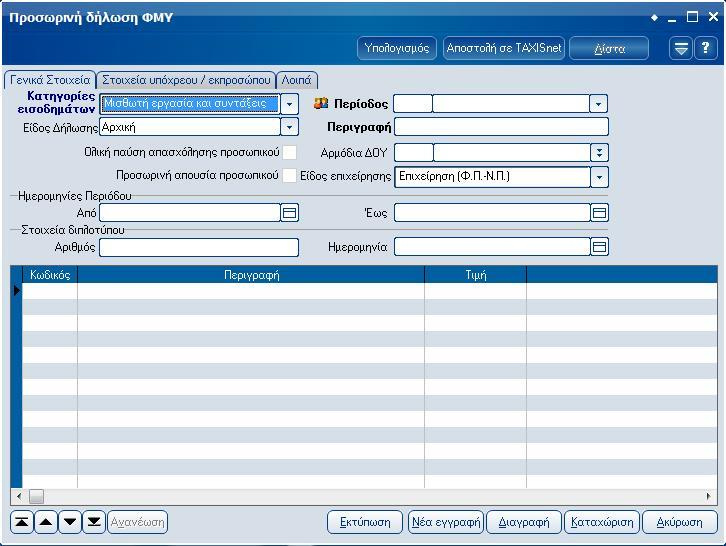The width and height of the screenshot is (726, 546).
Task: Close the Προσωρινή δήλωση ΦΜΥ window
Action: 713,17
